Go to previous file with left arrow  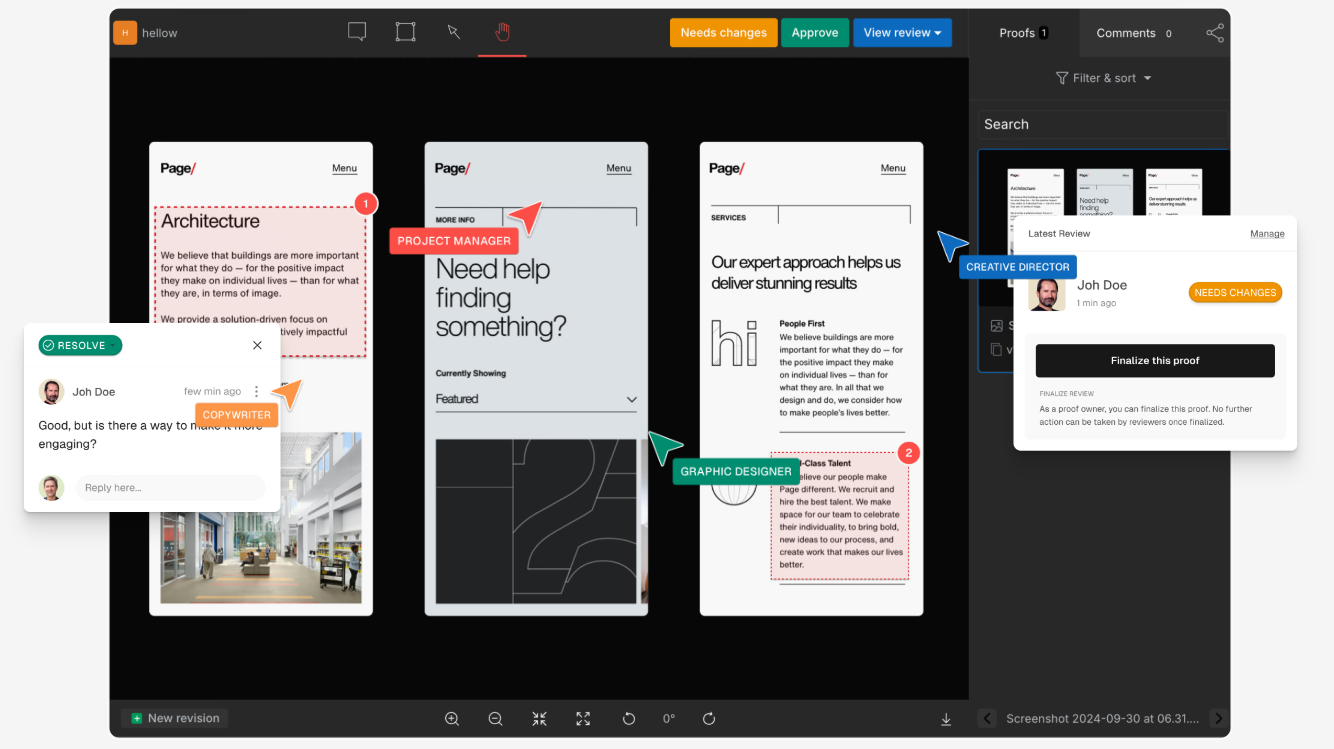[x=987, y=718]
